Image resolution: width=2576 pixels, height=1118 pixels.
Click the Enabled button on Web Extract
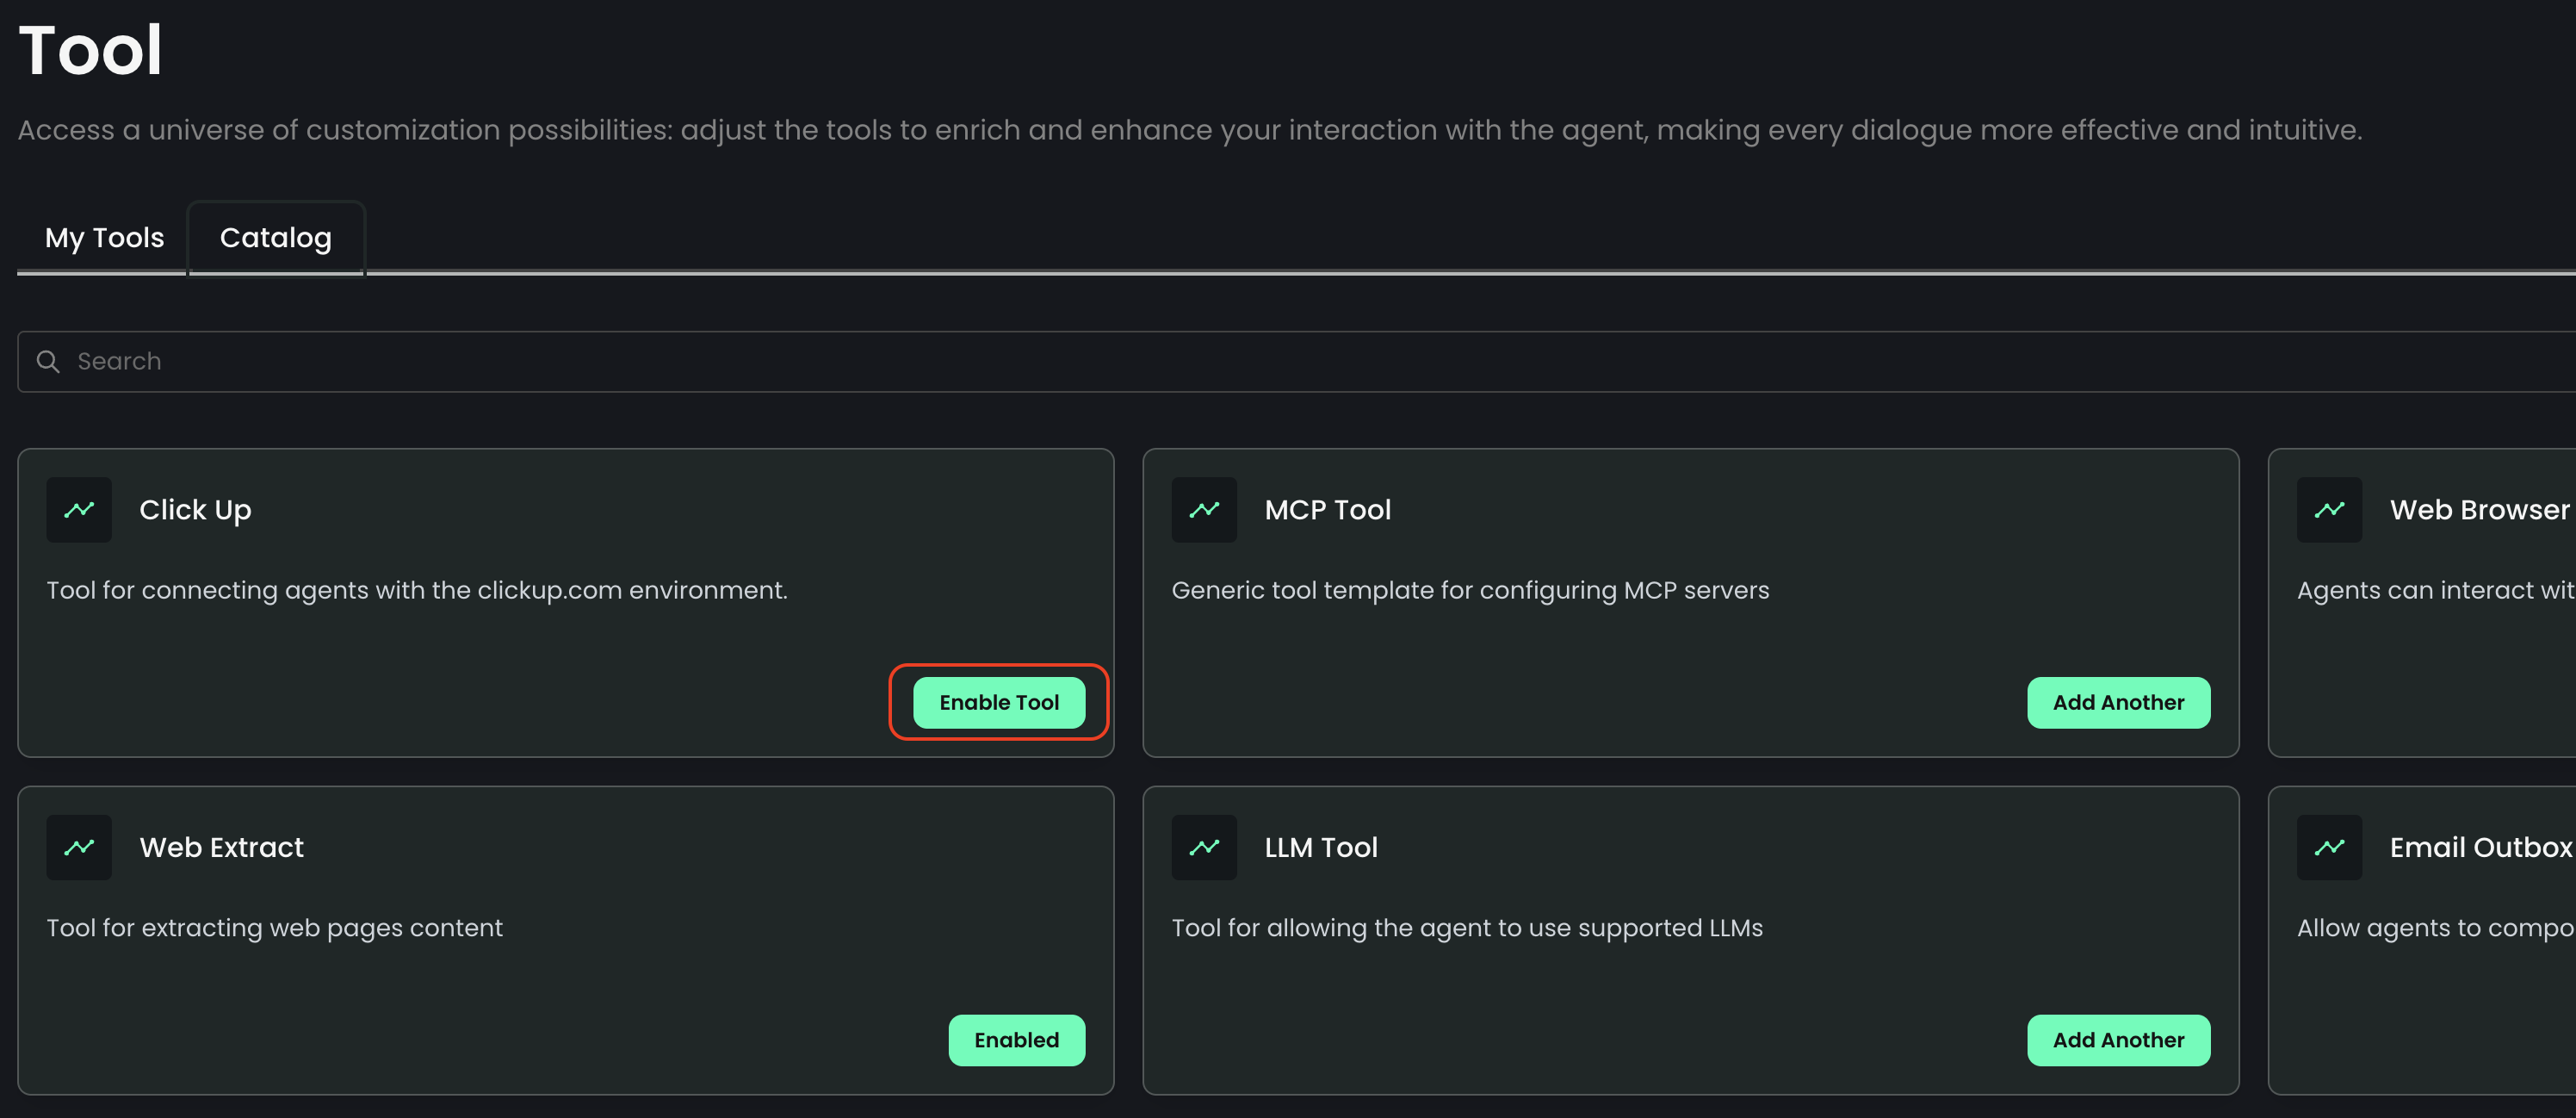(x=1016, y=1040)
